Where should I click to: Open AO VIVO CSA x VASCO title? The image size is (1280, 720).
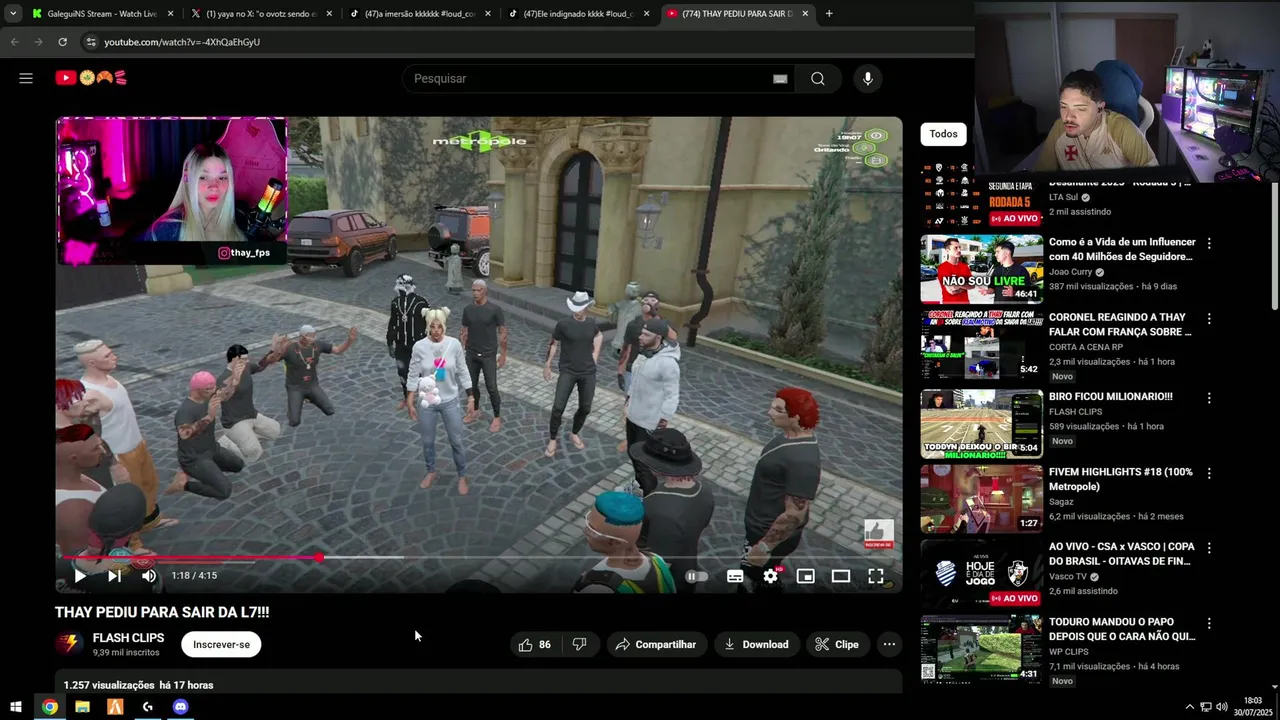click(1122, 554)
